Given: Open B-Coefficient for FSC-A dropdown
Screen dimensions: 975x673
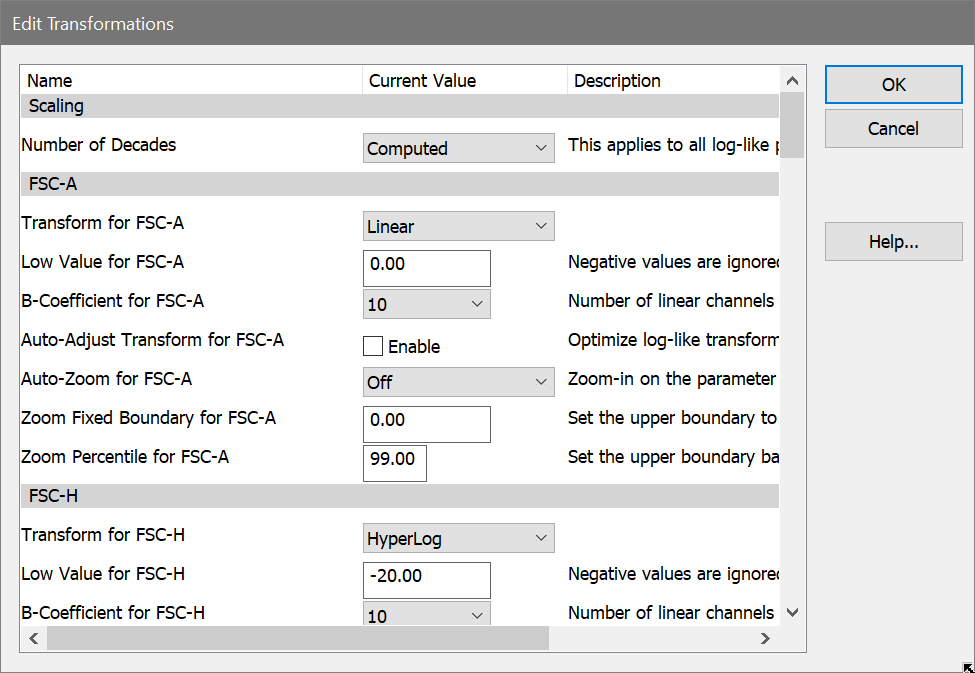Looking at the screenshot, I should tap(426, 304).
